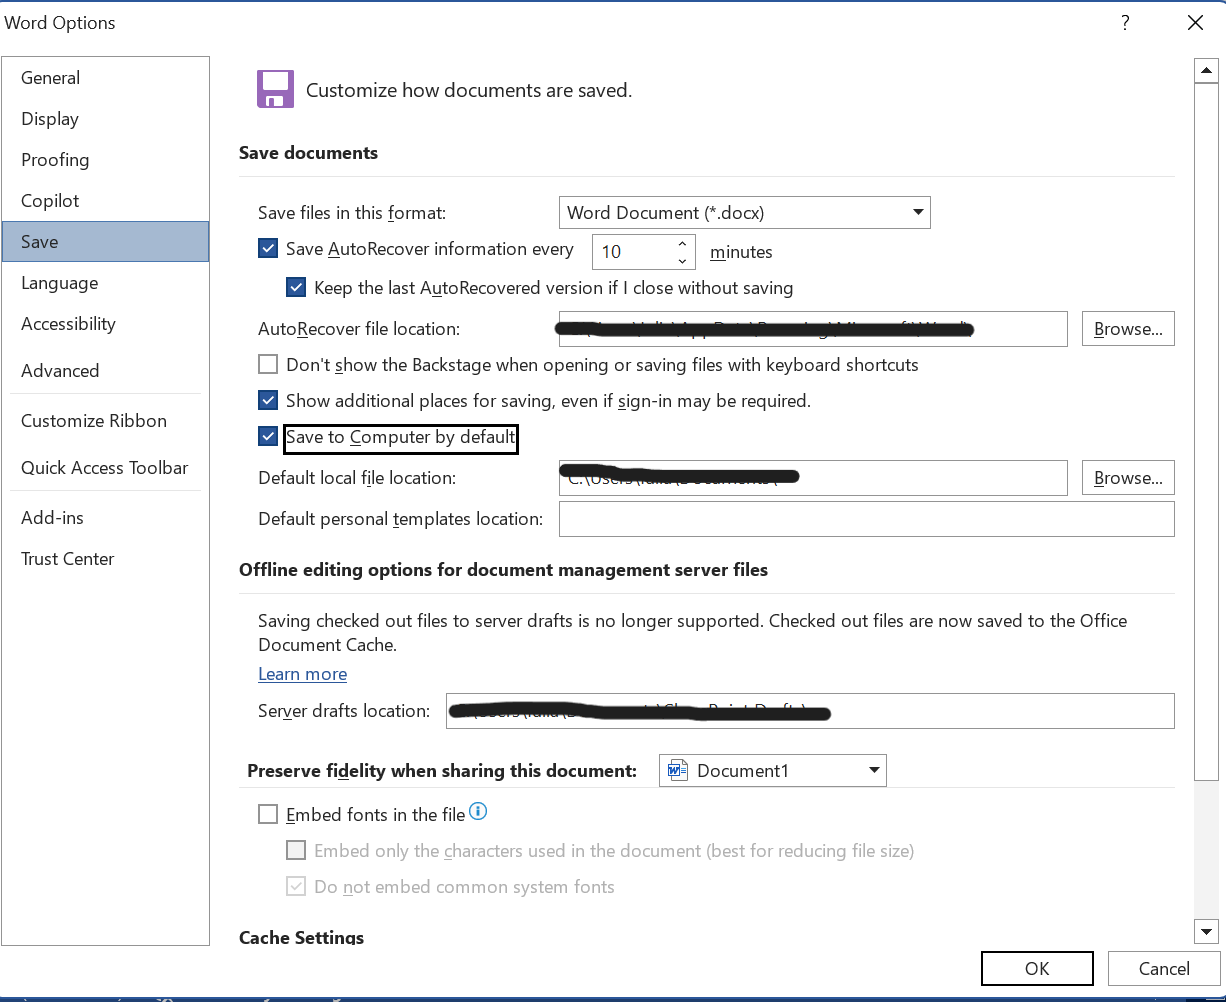
Task: Increase AutoRecover minutes with up arrow
Action: pos(682,243)
